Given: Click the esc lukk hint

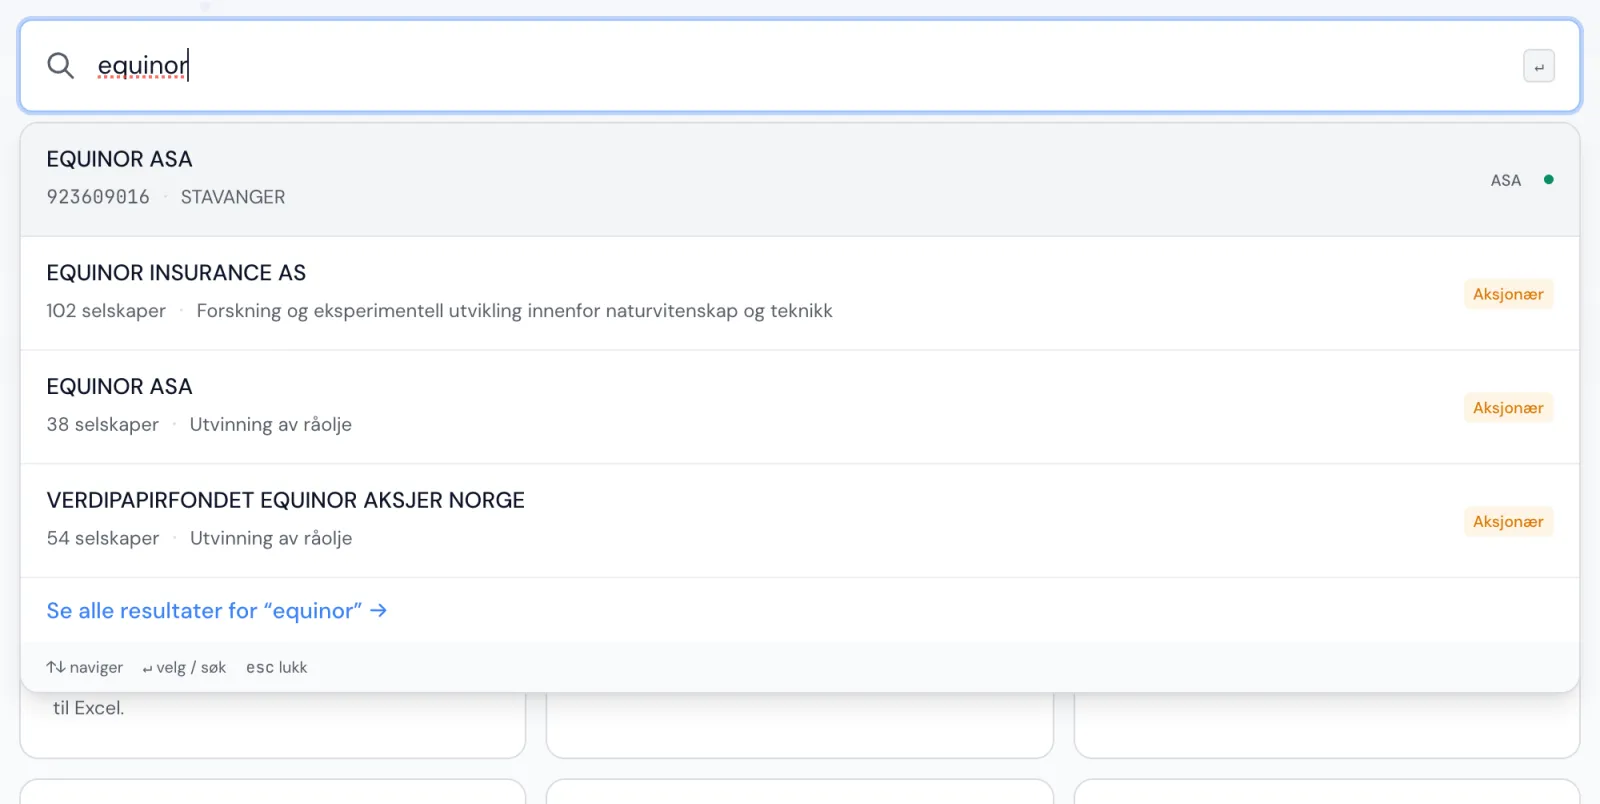Looking at the screenshot, I should tap(277, 667).
